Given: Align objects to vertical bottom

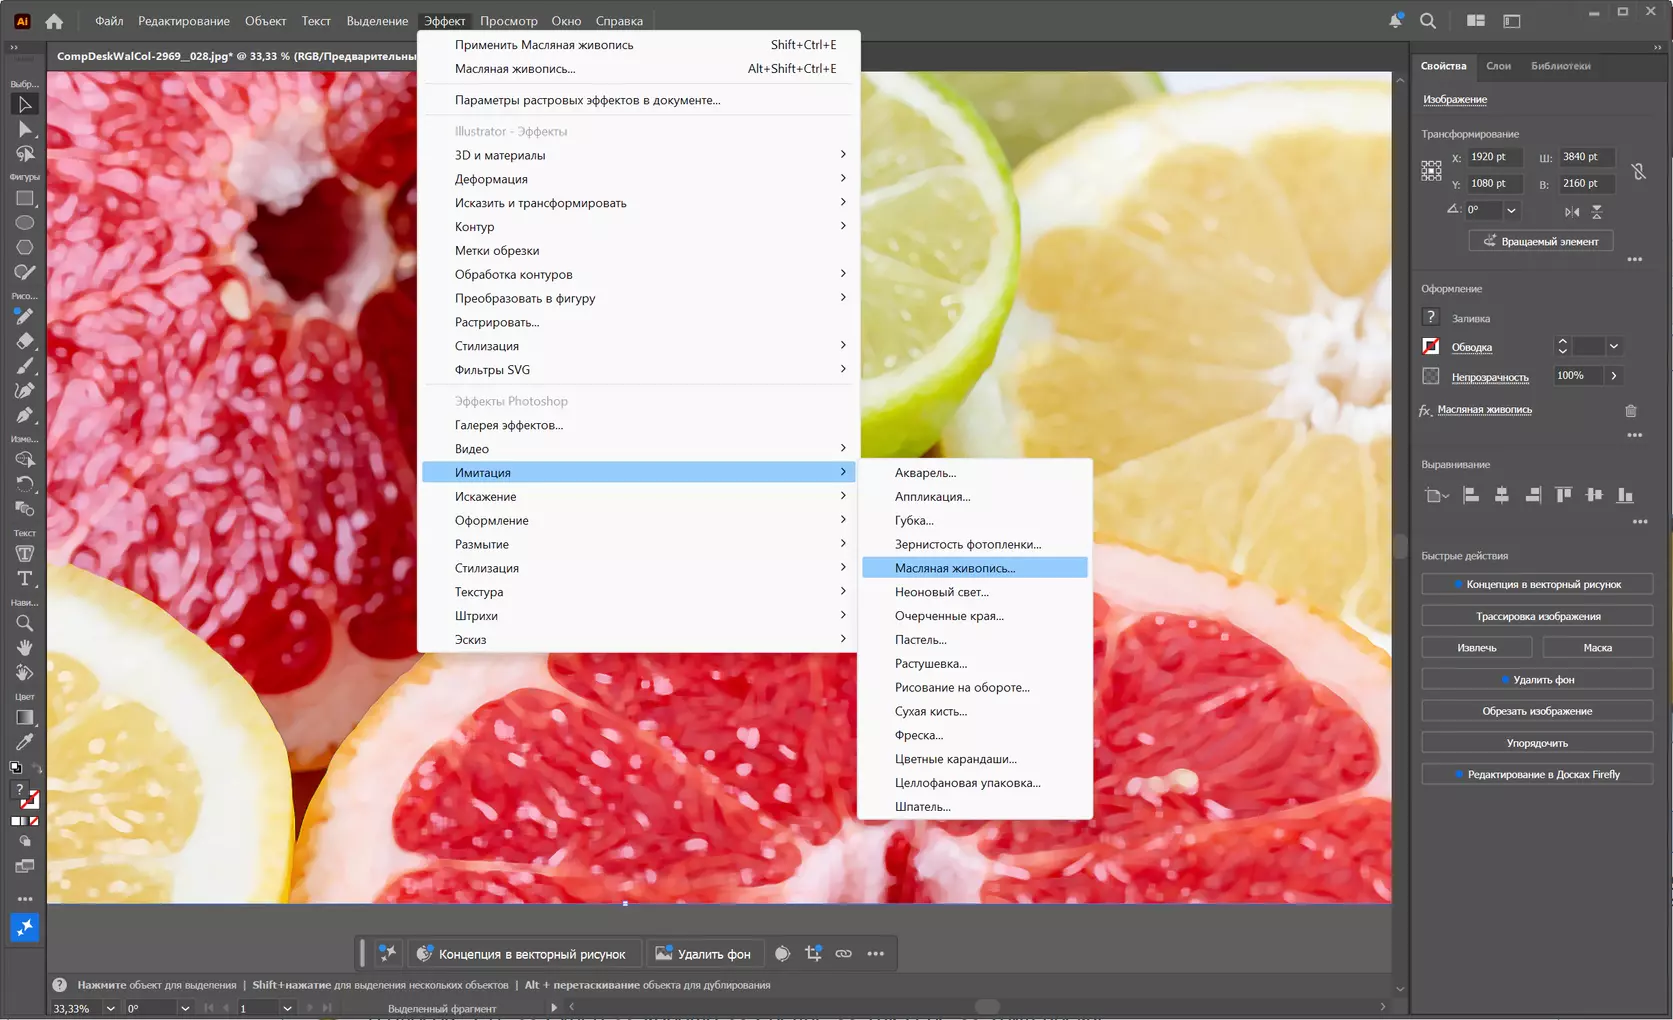Looking at the screenshot, I should click(x=1626, y=495).
